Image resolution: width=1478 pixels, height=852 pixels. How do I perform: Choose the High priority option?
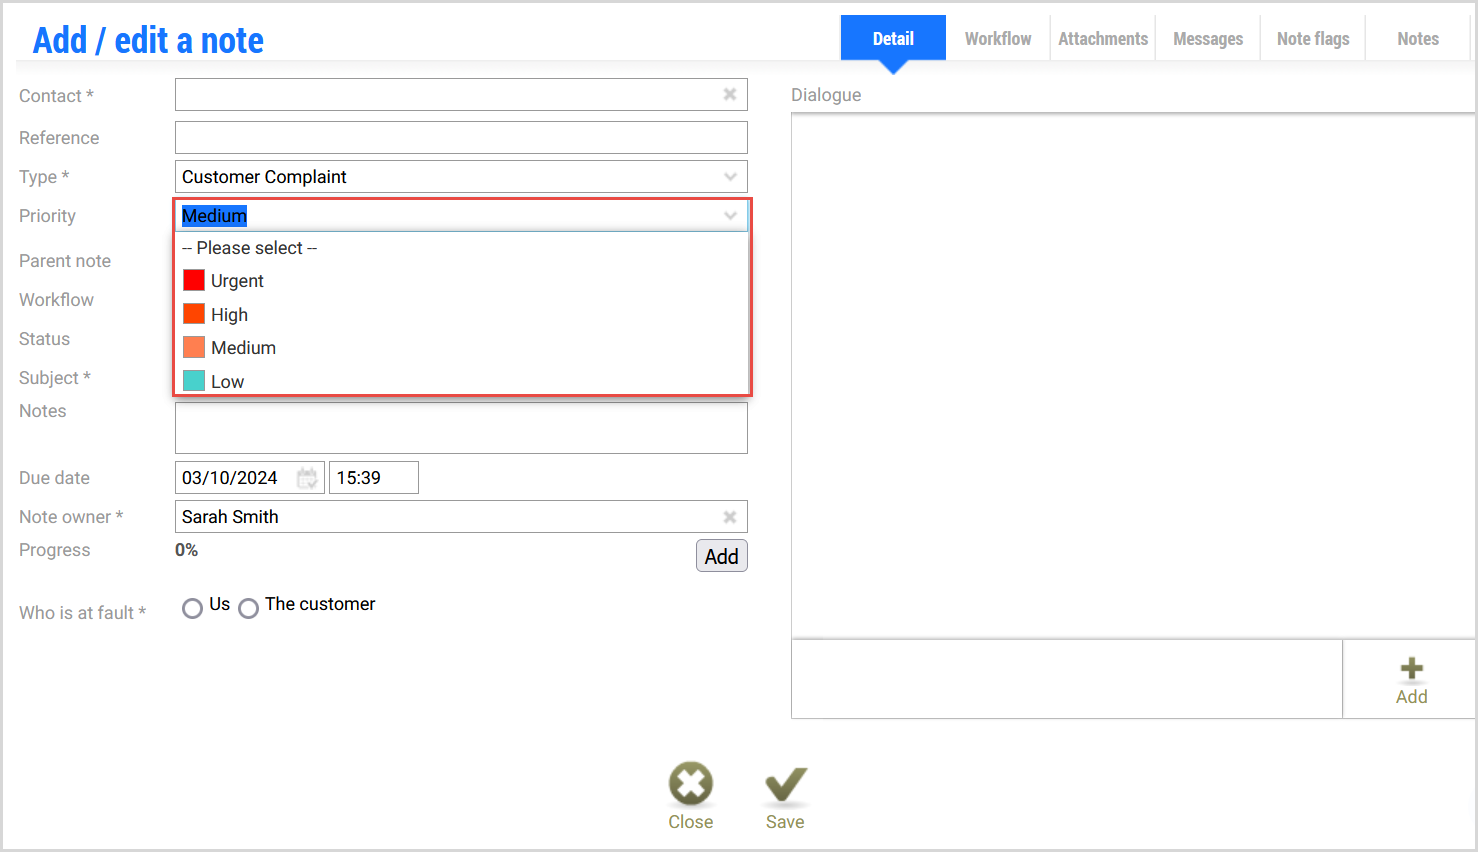point(462,314)
